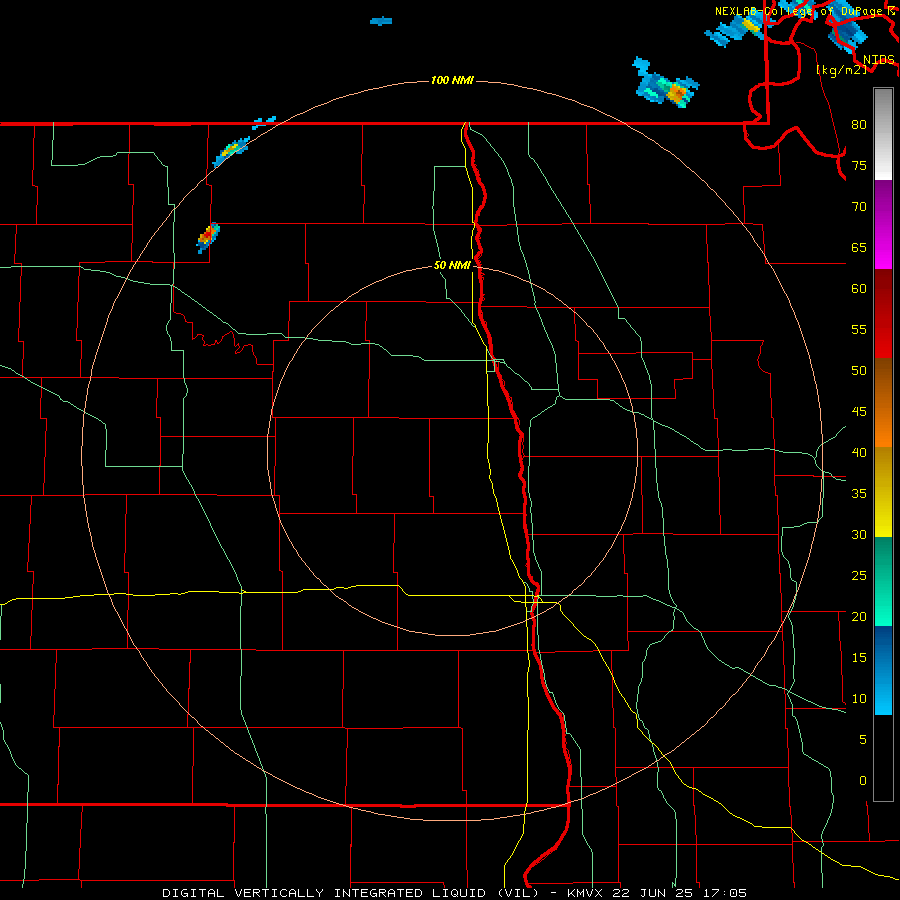Select the 45 value on the scale
900x900 pixels.
(859, 412)
